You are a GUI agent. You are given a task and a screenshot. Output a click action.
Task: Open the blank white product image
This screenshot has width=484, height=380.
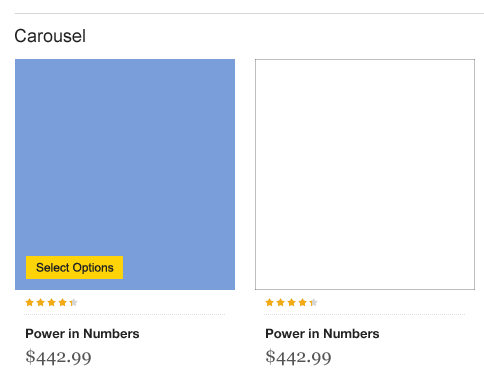tap(365, 174)
